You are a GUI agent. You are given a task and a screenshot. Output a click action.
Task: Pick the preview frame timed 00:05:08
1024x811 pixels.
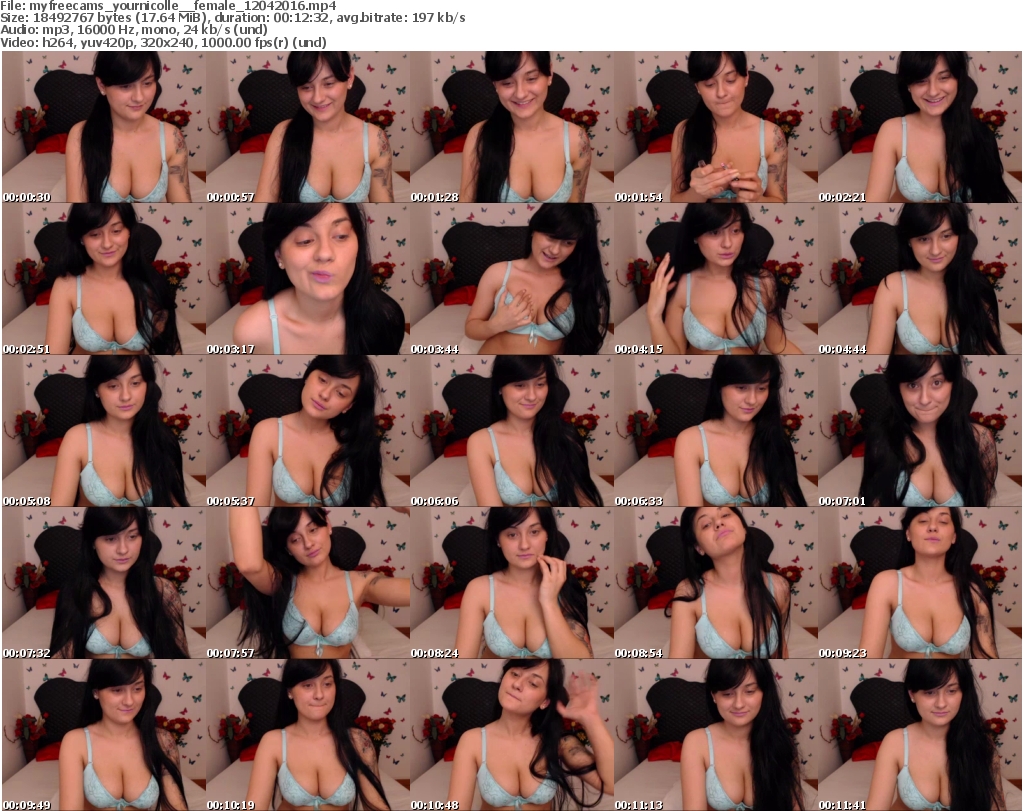tap(104, 431)
